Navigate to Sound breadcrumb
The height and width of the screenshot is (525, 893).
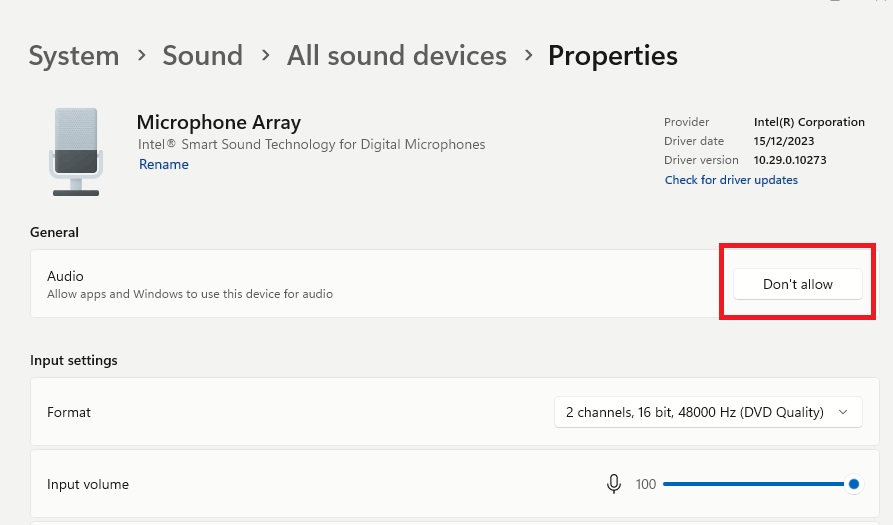tap(202, 56)
